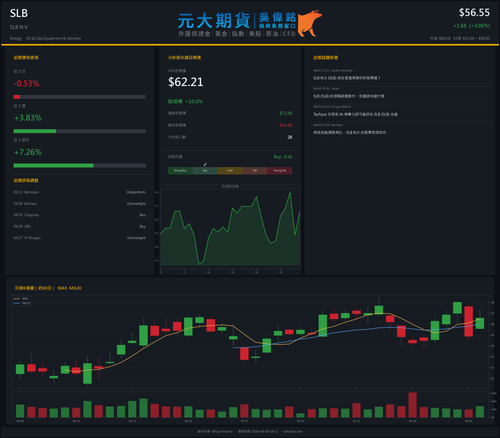
Task: Click the red -0.53% progress bar
Action: [17, 97]
